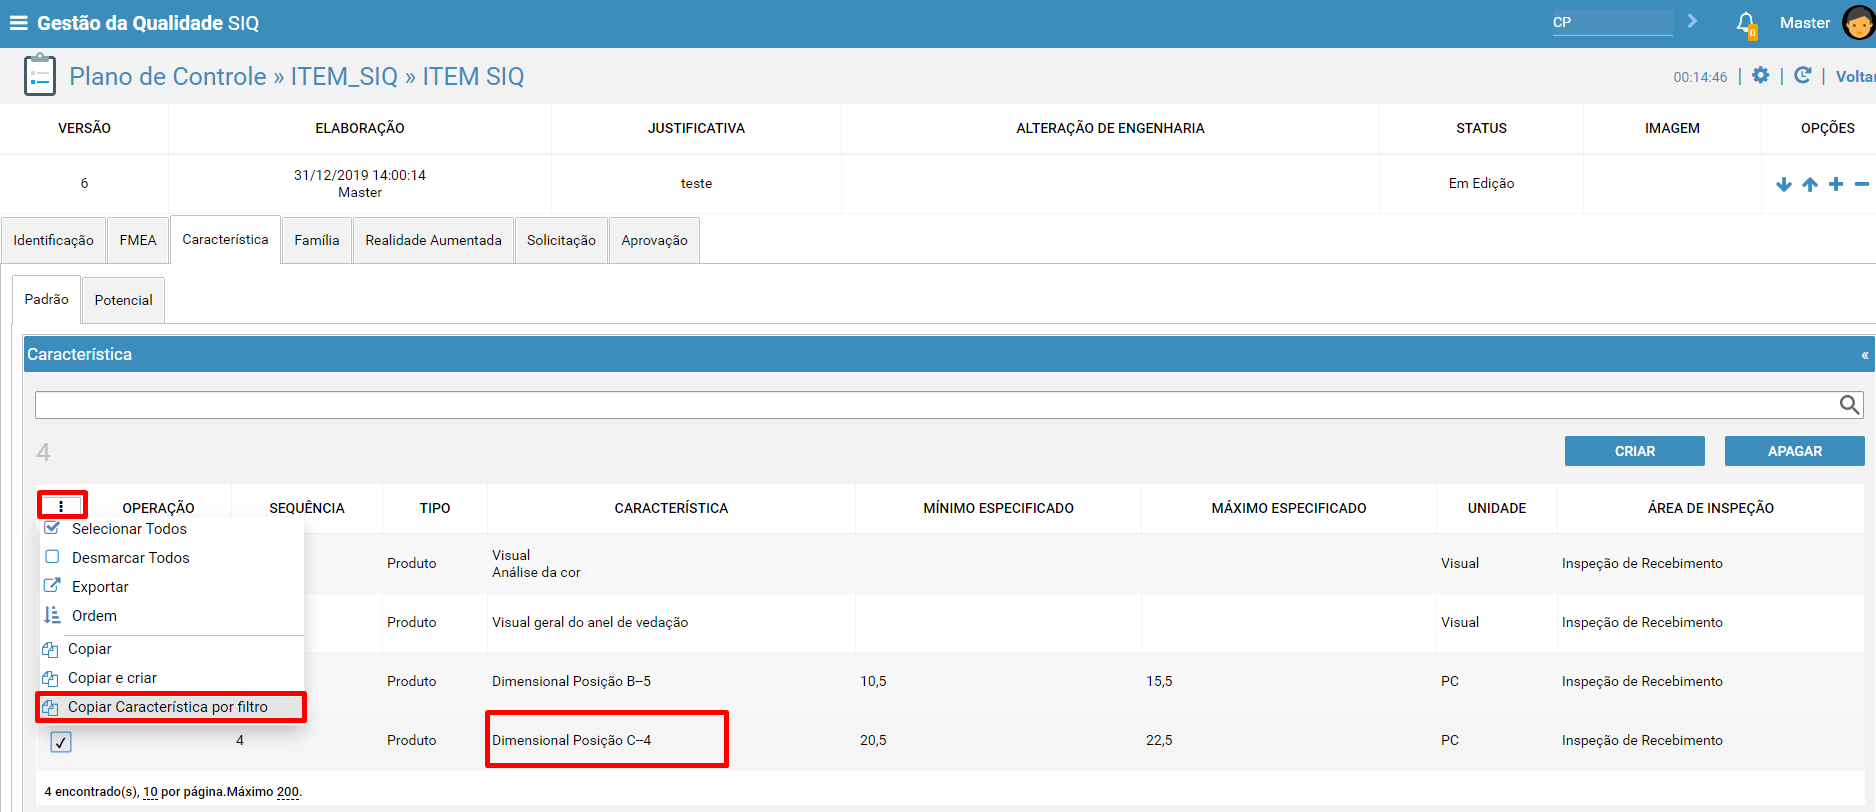This screenshot has width=1876, height=812.
Task: Open the Realidade Aumentada tab
Action: click(433, 240)
